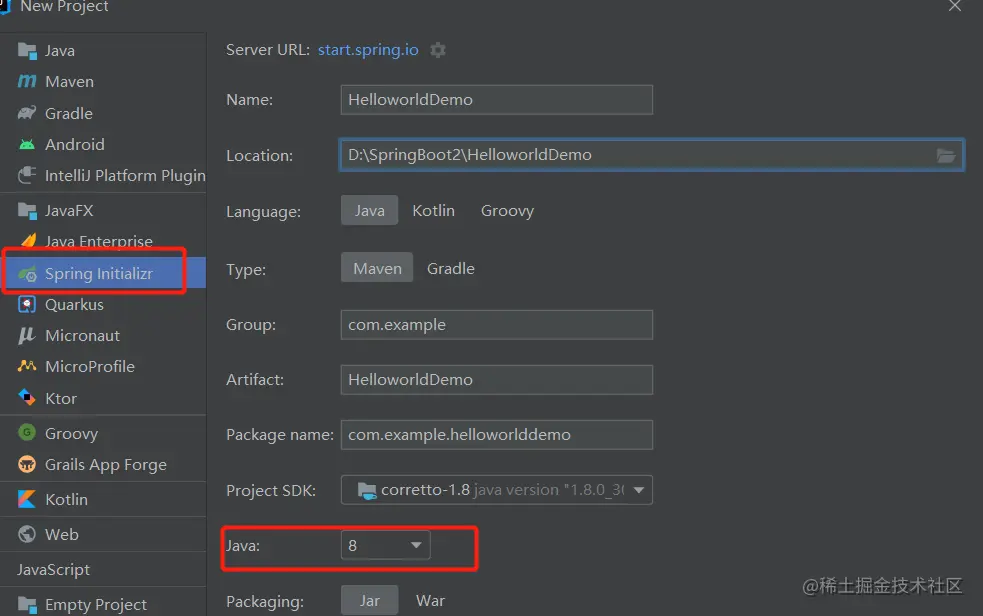Select the Java project type icon
This screenshot has height=616, width=983.
27,51
